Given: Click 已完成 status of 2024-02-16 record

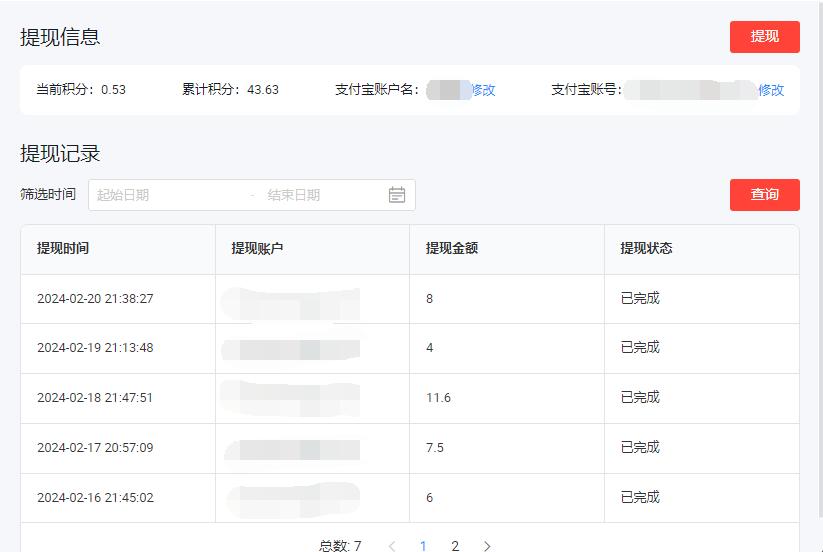Looking at the screenshot, I should tap(640, 498).
